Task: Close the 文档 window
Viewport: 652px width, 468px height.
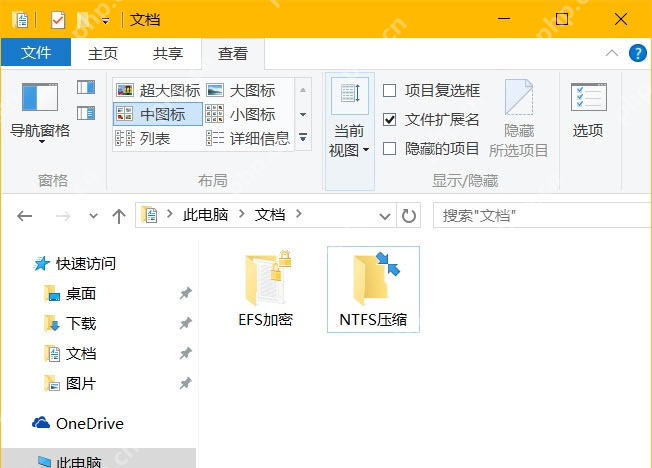Action: 621,19
